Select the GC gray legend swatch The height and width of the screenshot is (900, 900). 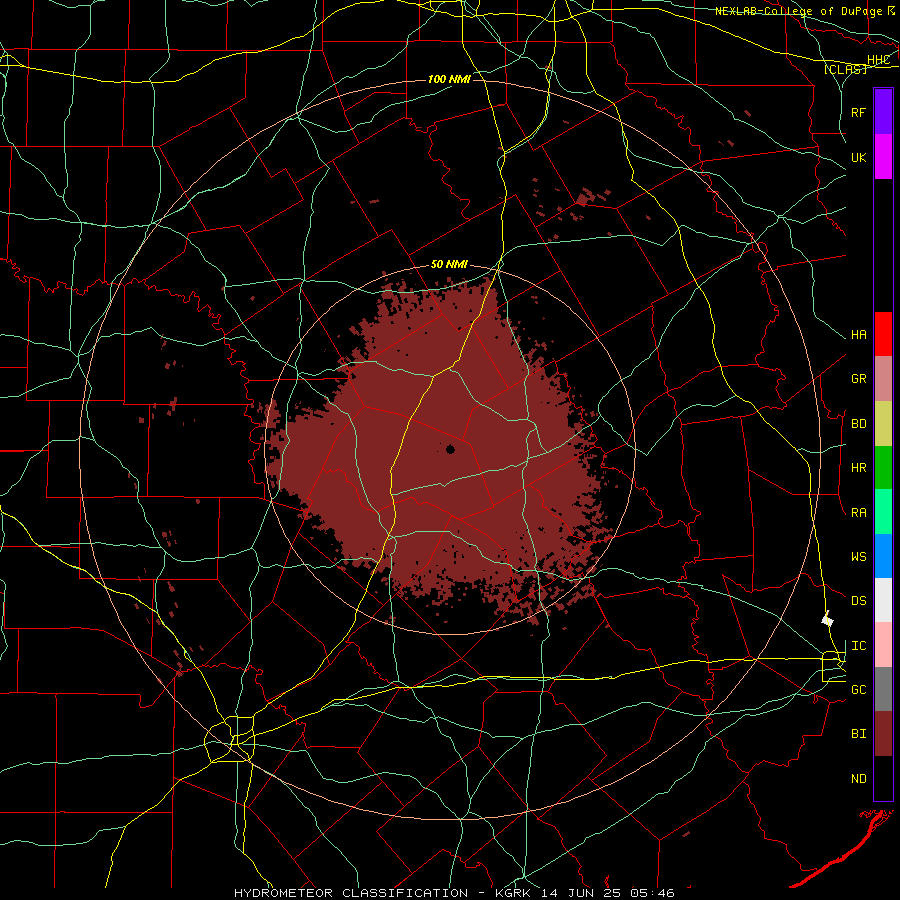point(883,689)
